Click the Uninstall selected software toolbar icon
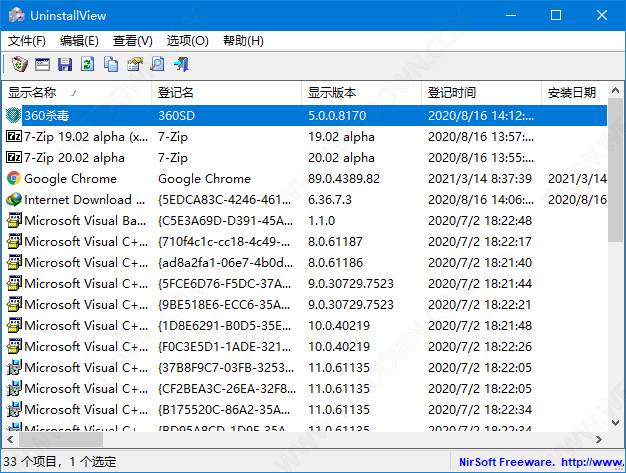The image size is (626, 473). coord(20,64)
